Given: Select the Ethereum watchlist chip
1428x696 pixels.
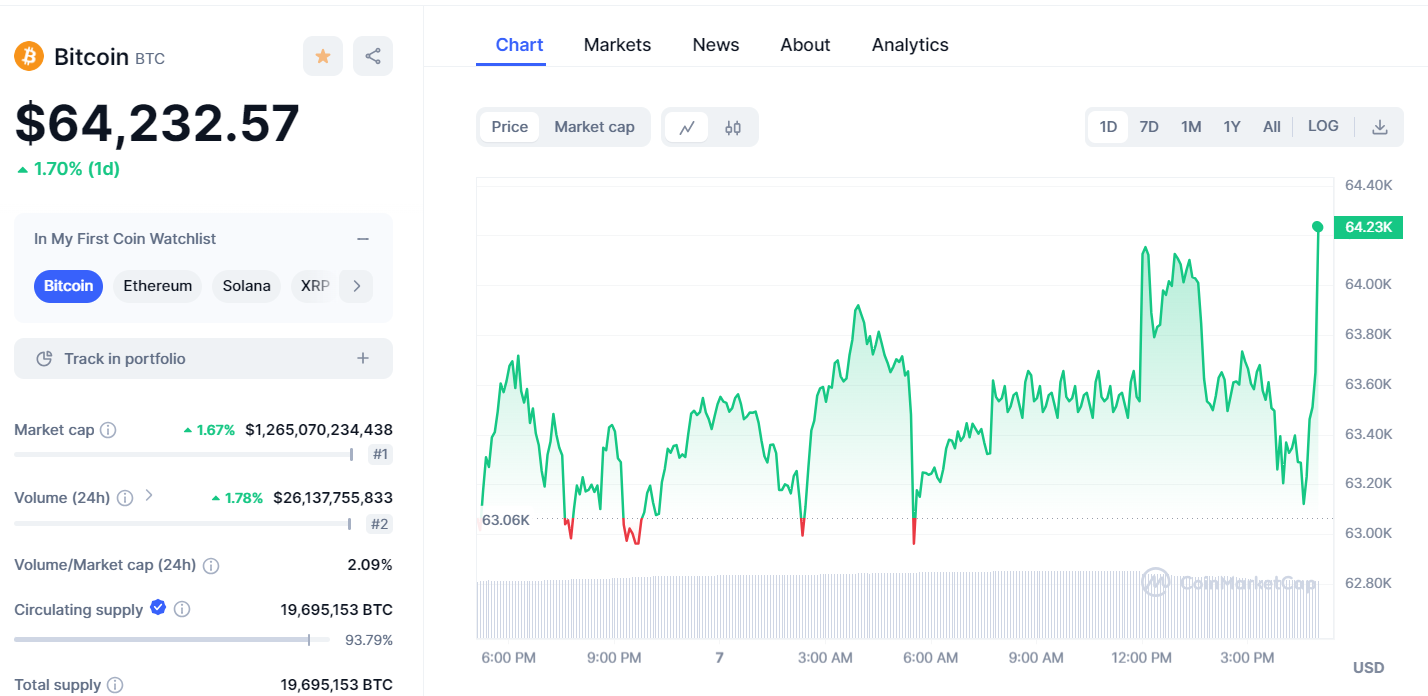Looking at the screenshot, I should (158, 286).
